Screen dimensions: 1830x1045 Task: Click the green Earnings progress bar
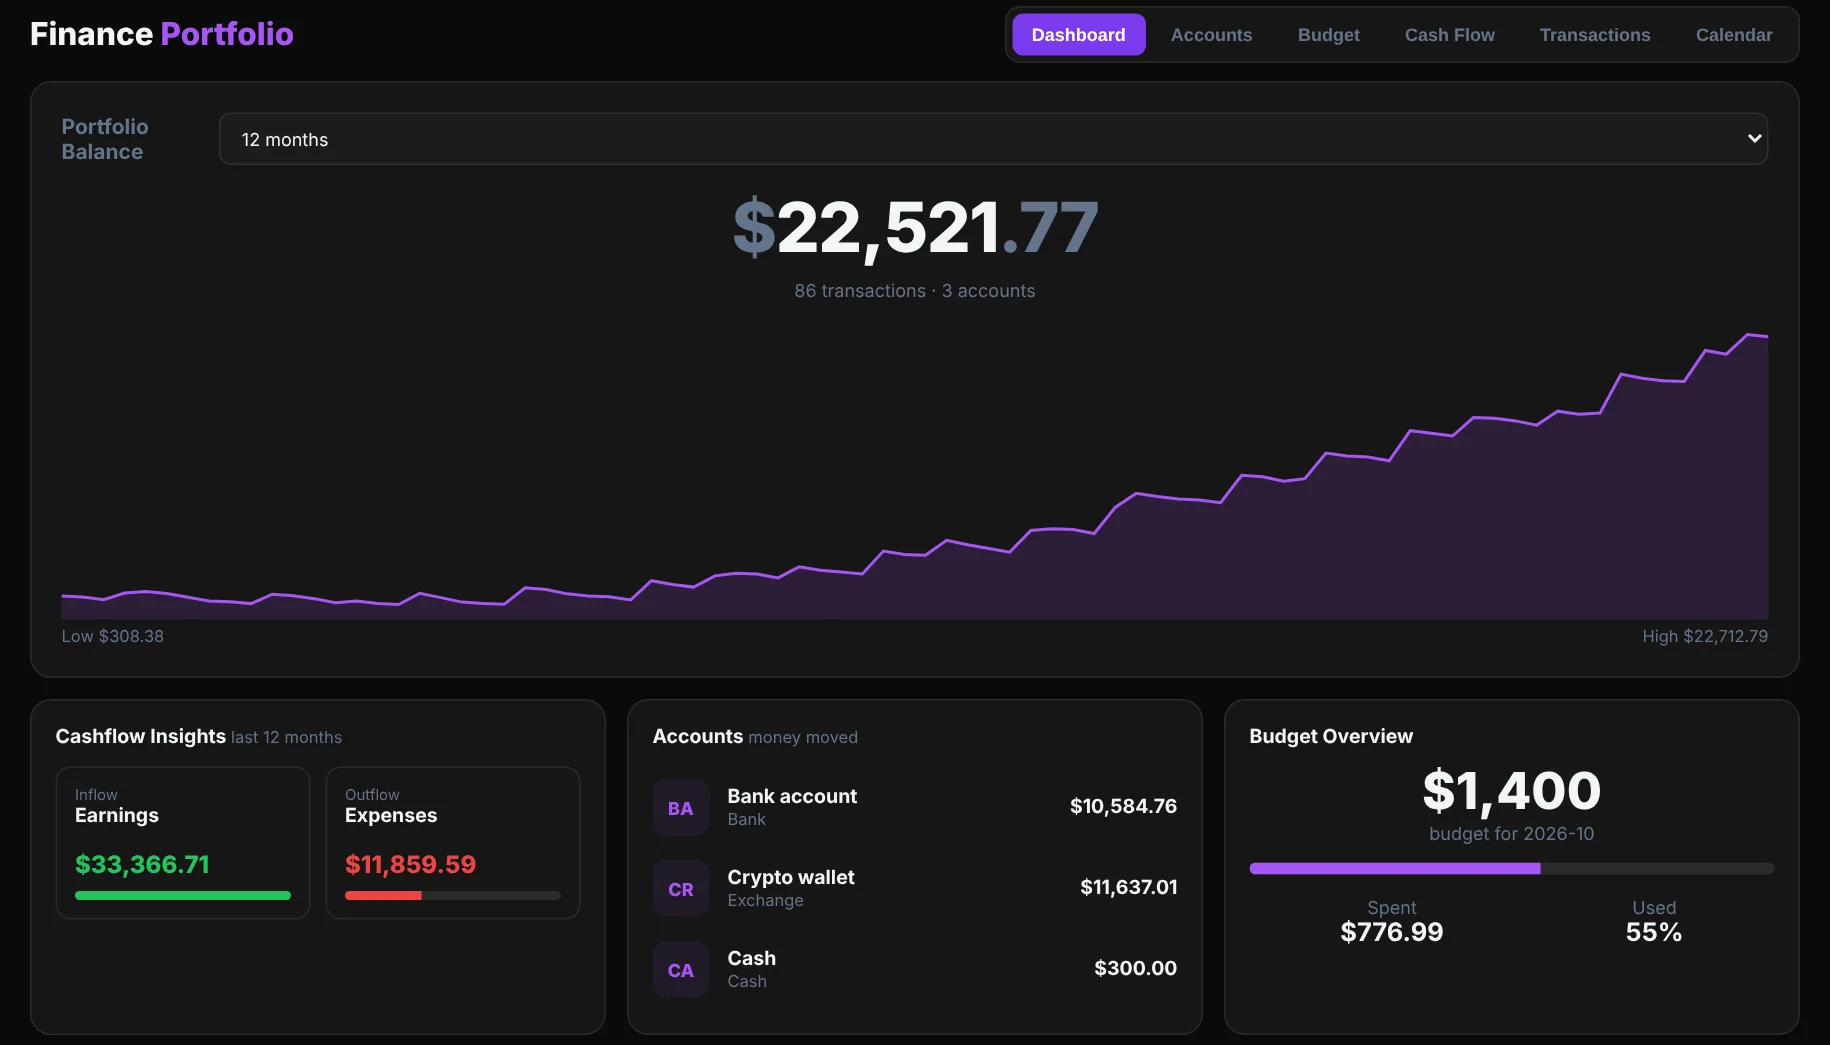(183, 896)
